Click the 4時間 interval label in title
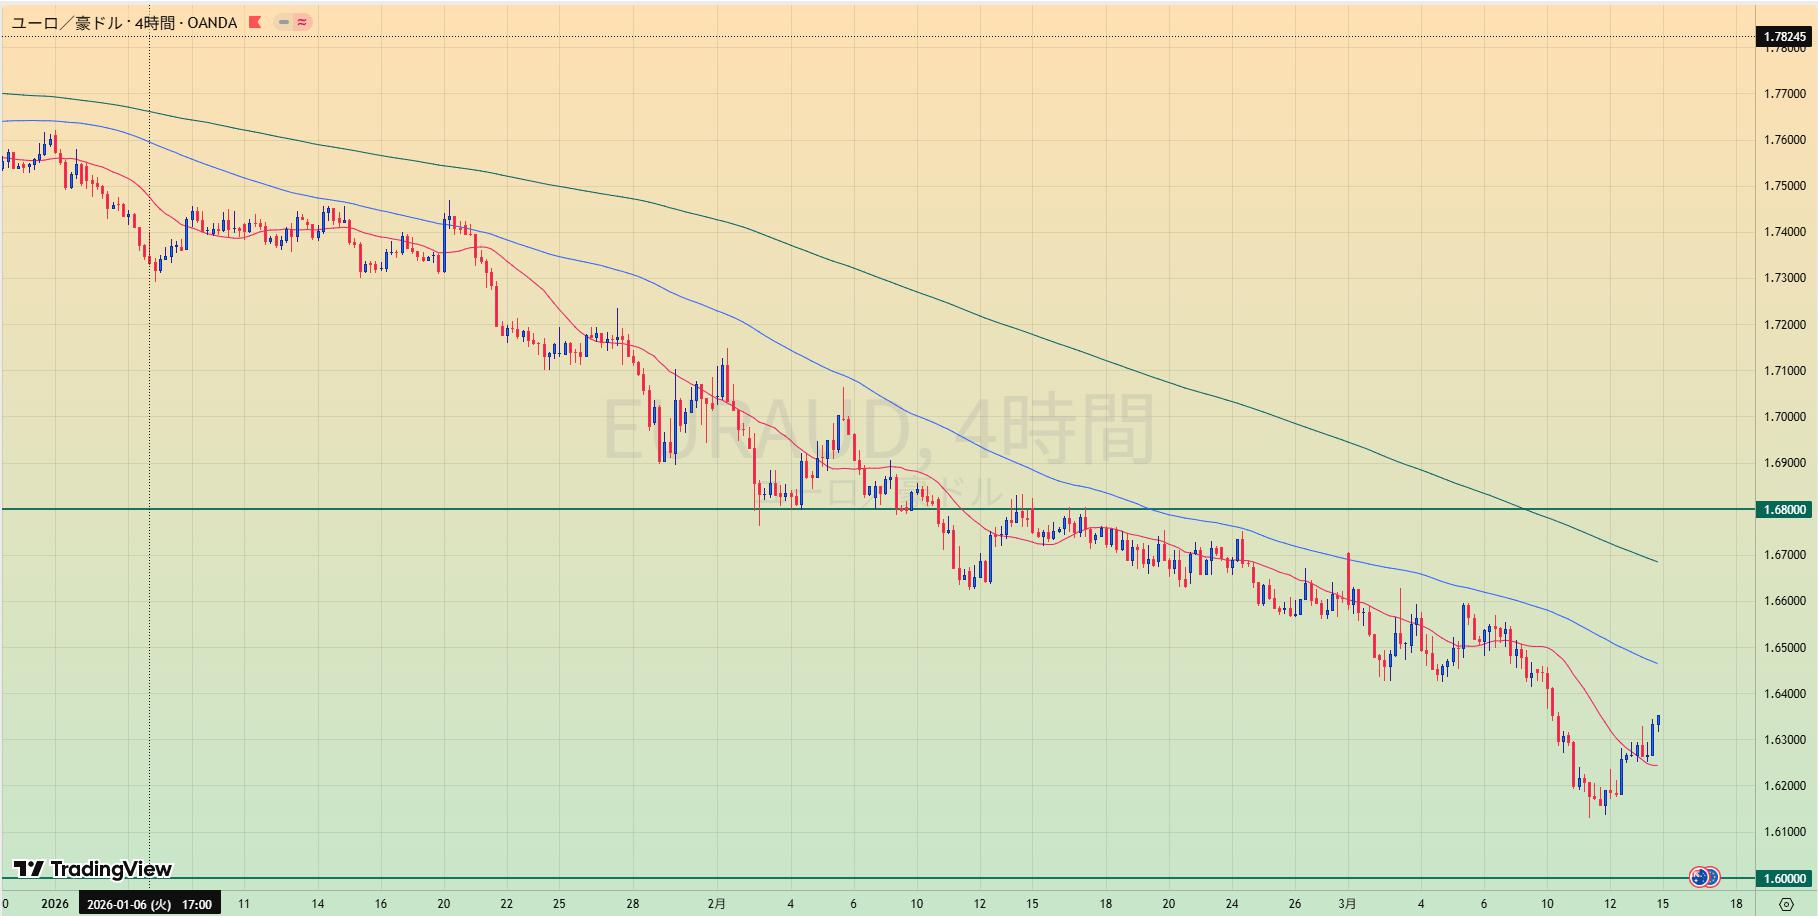This screenshot has height=916, width=1818. click(155, 22)
